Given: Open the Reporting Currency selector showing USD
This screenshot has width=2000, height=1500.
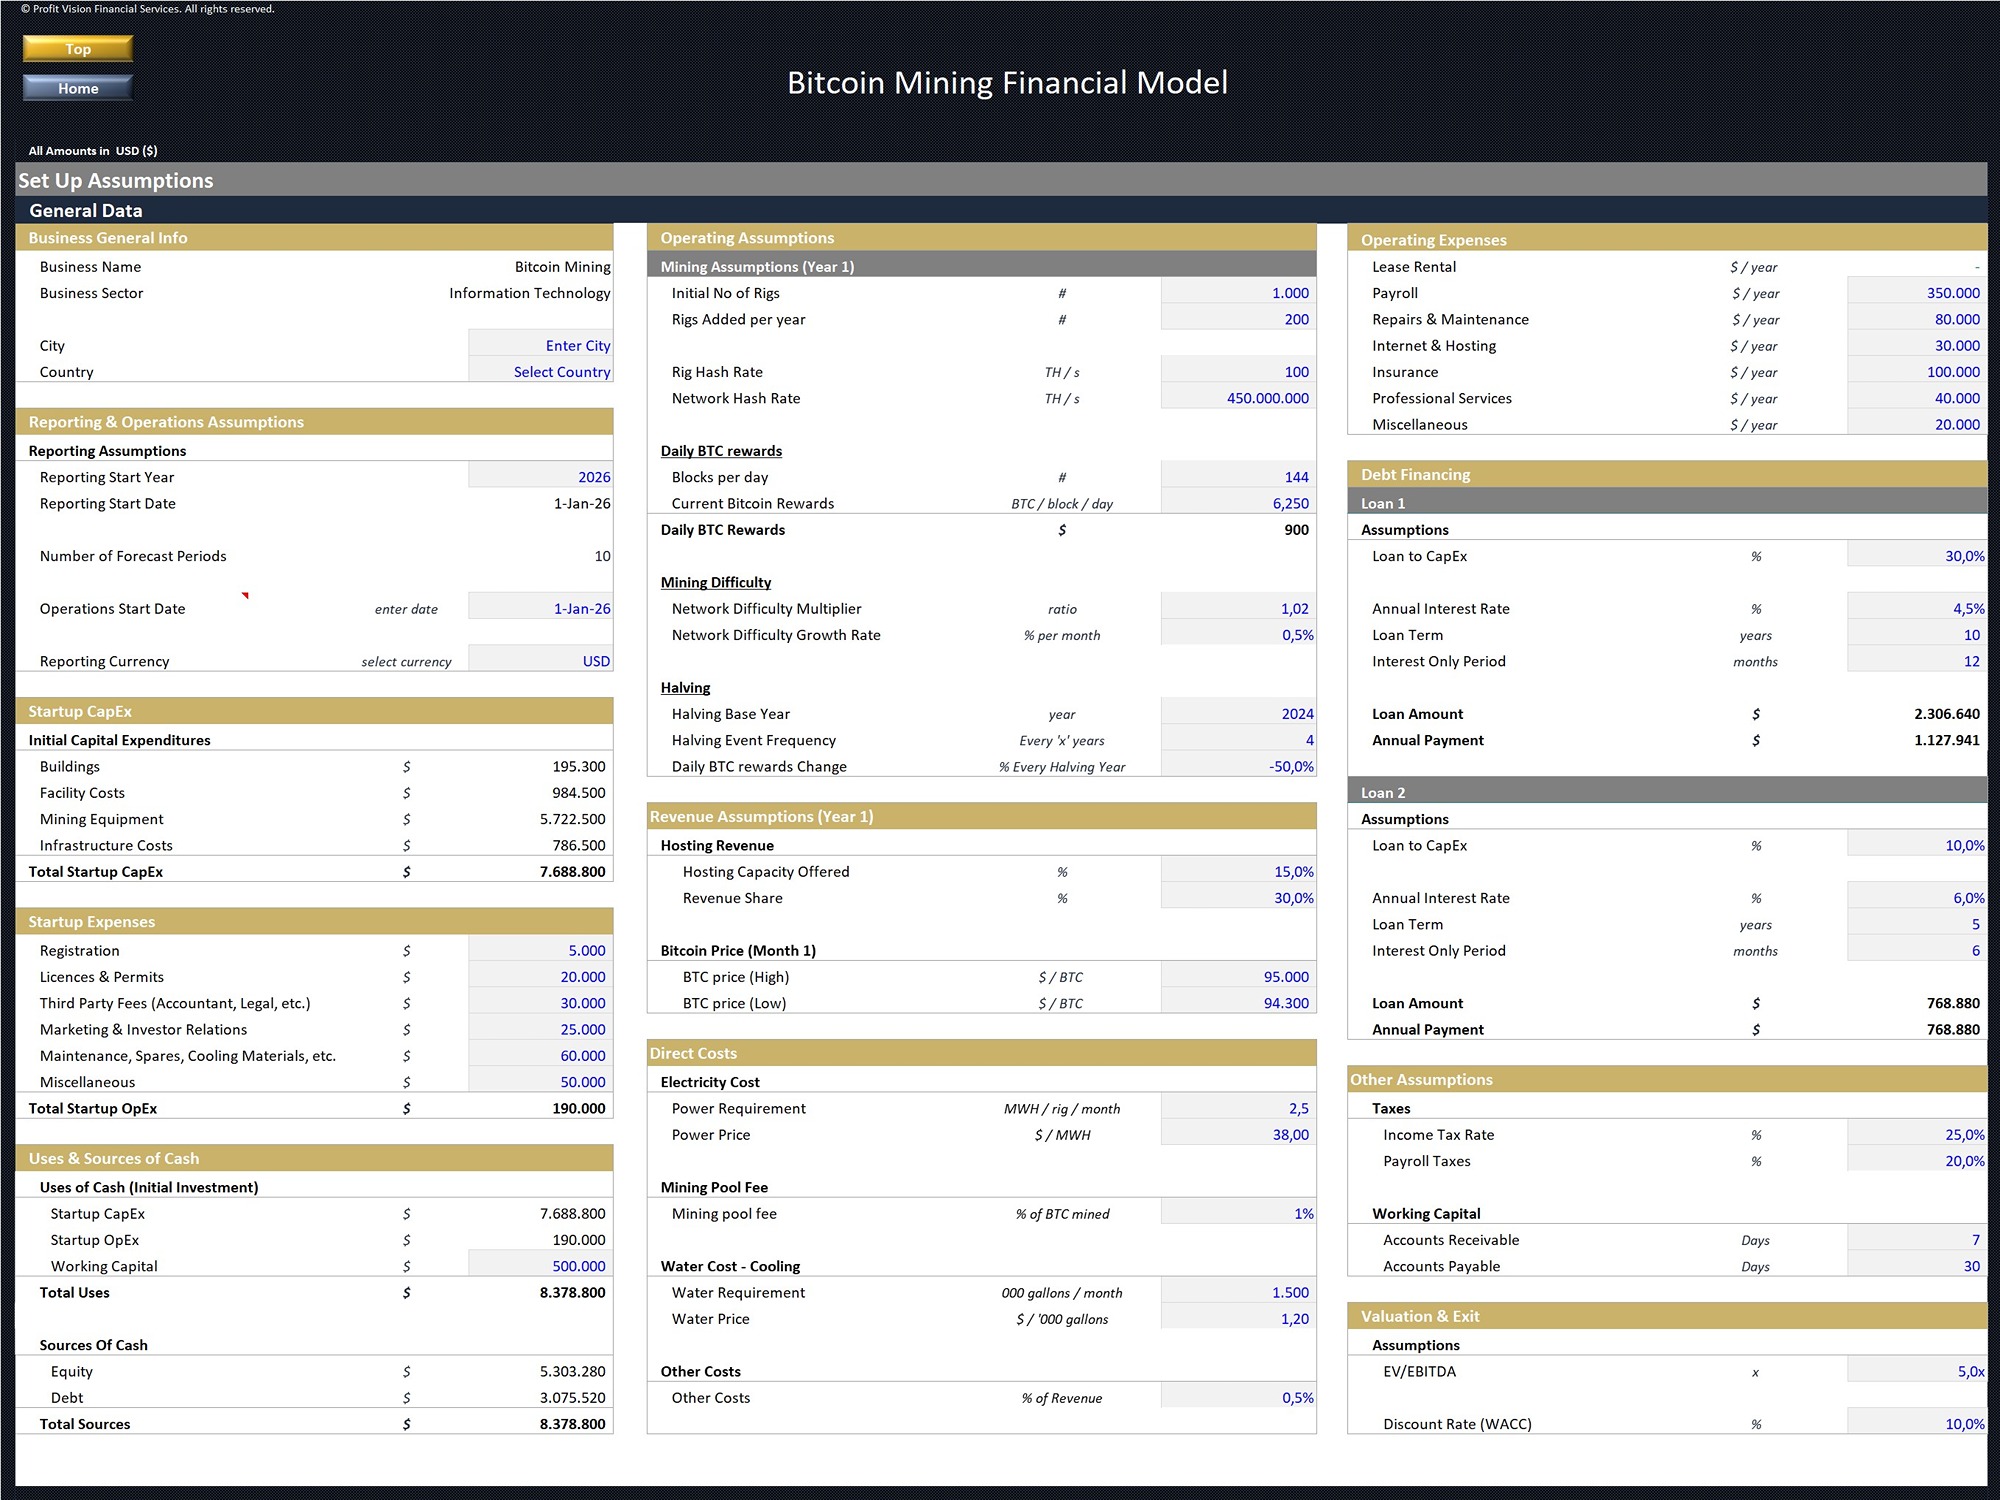Looking at the screenshot, I should (540, 660).
